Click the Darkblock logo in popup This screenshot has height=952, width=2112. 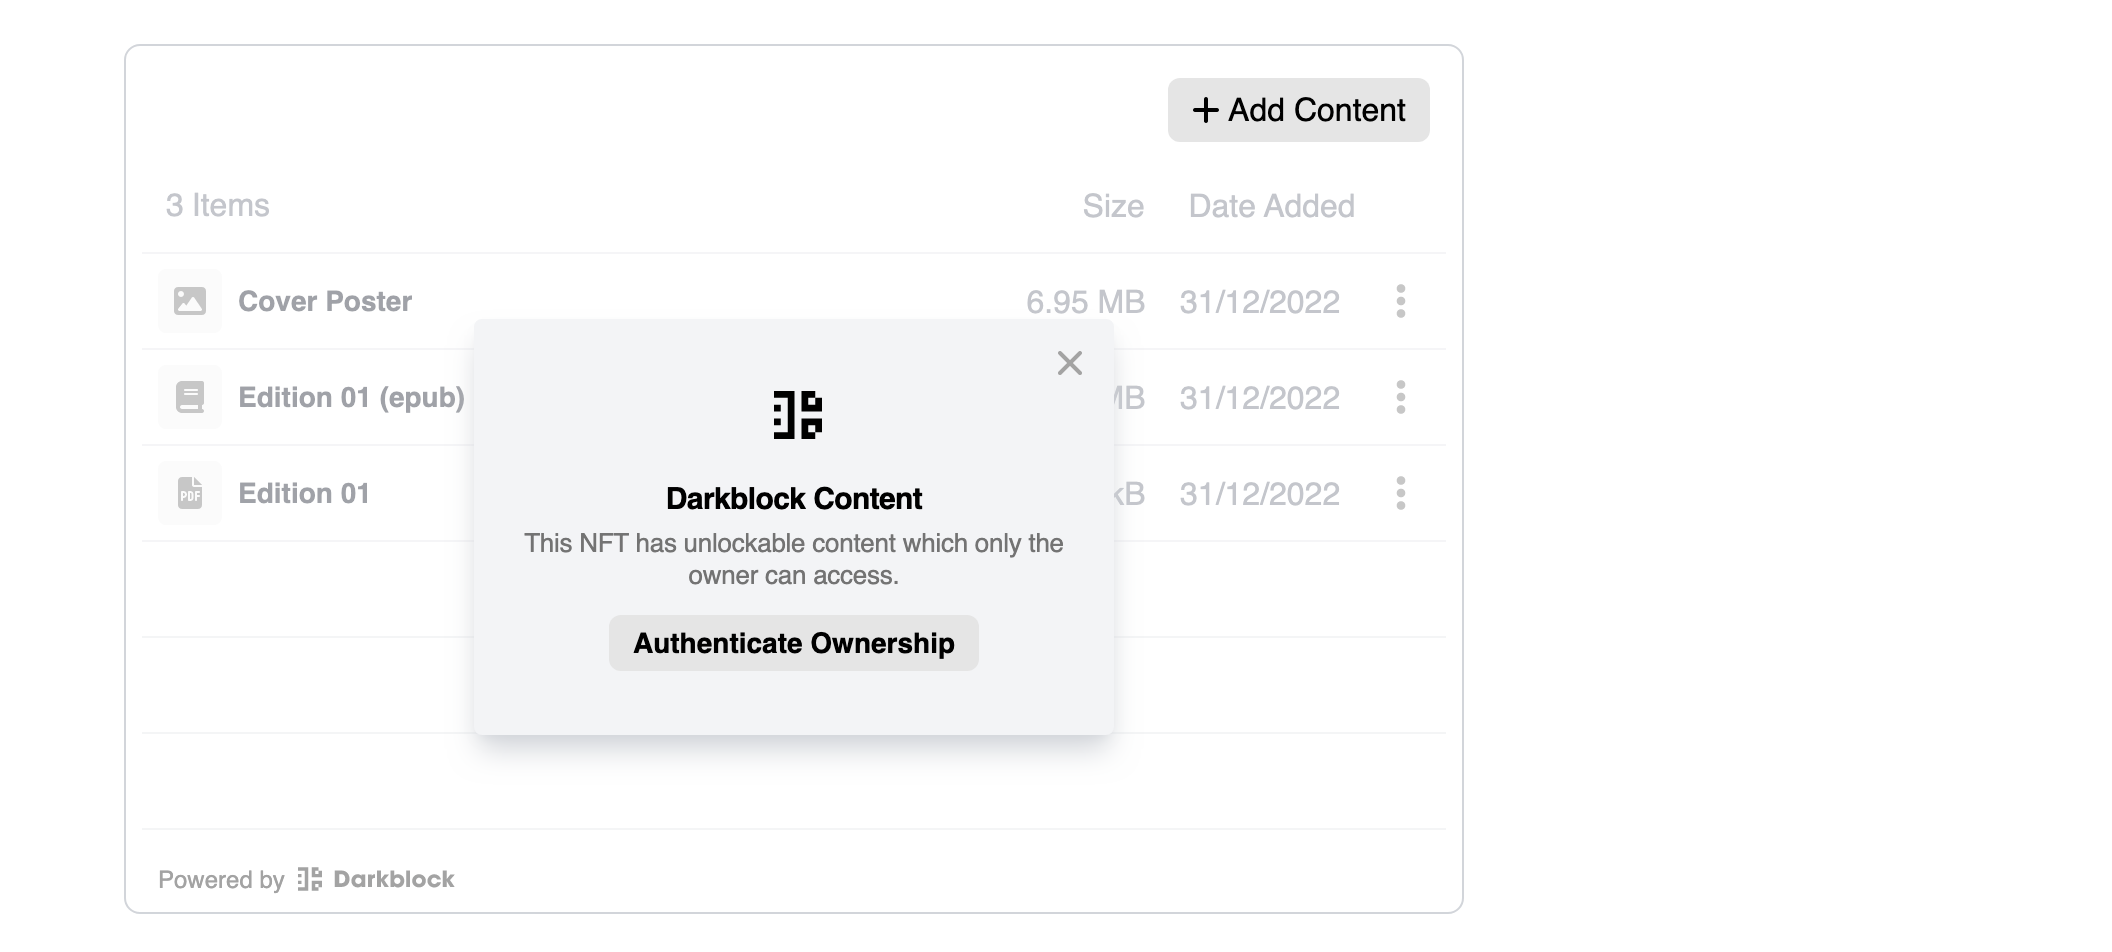[x=797, y=415]
